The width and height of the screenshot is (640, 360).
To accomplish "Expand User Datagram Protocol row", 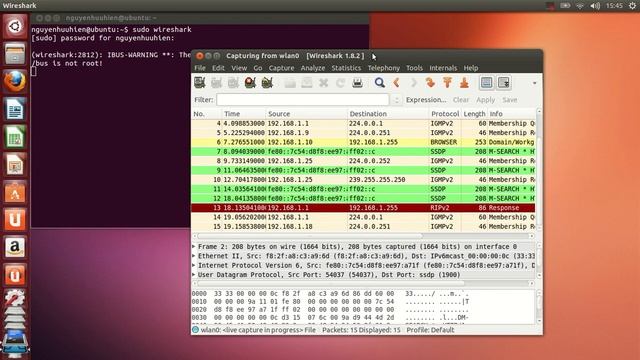I will (x=194, y=275).
